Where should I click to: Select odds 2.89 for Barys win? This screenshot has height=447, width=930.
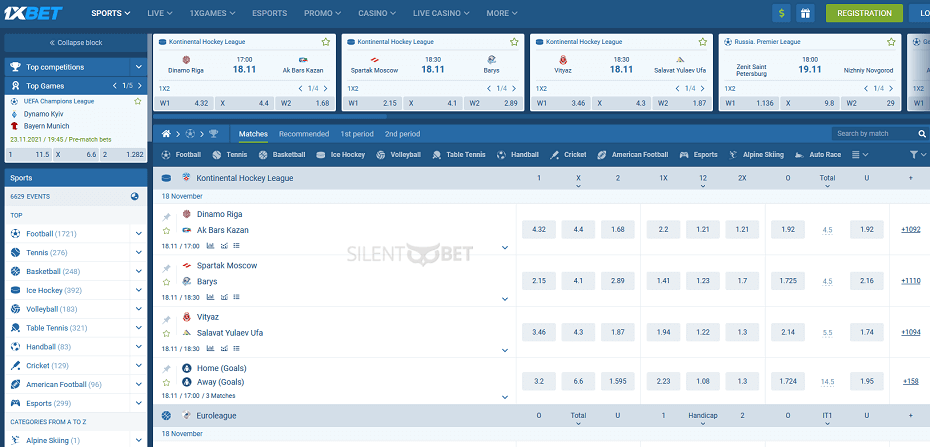[617, 281]
